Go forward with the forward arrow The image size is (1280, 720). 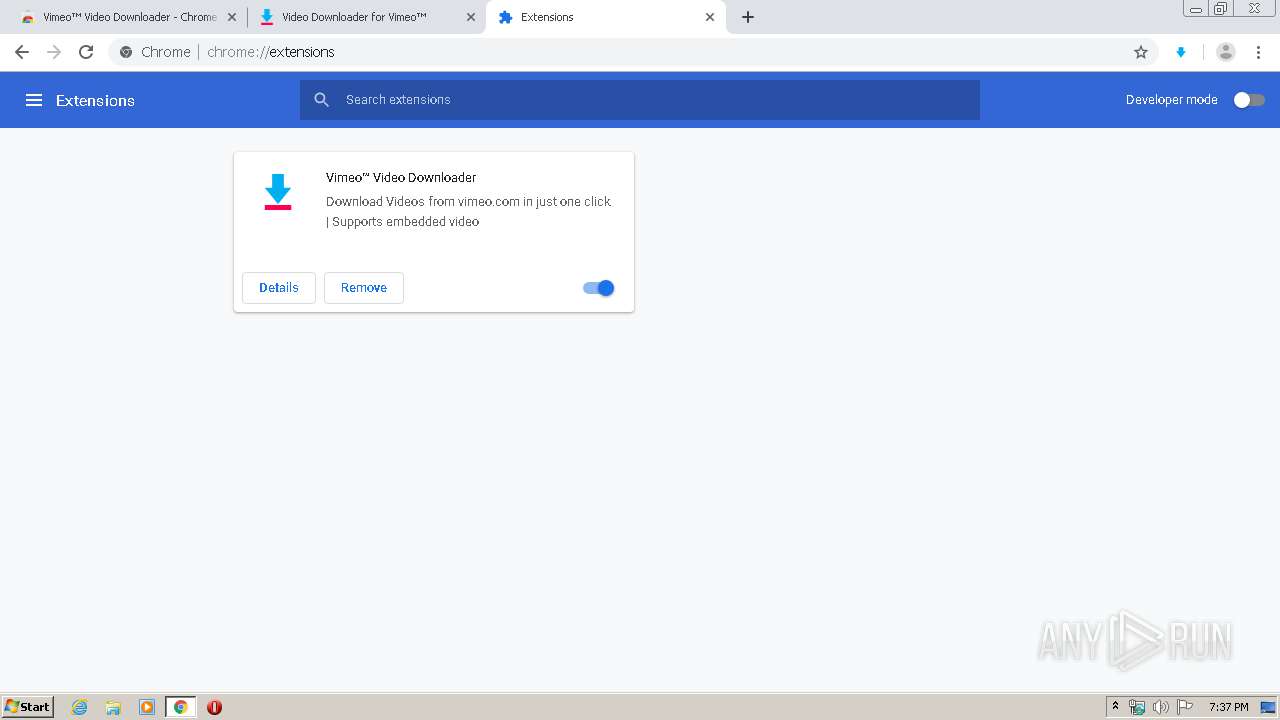pyautogui.click(x=54, y=52)
